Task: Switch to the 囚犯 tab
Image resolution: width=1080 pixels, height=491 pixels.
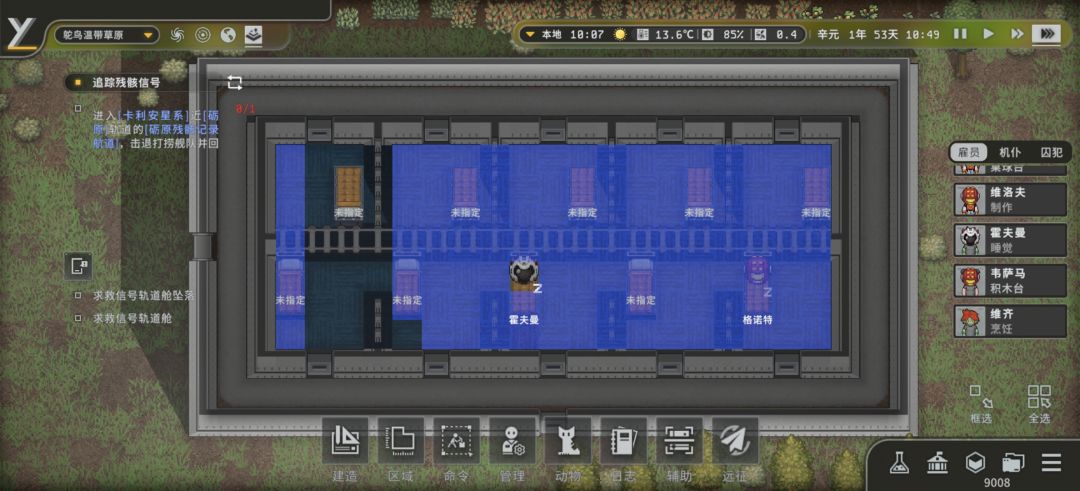Action: point(1051,153)
